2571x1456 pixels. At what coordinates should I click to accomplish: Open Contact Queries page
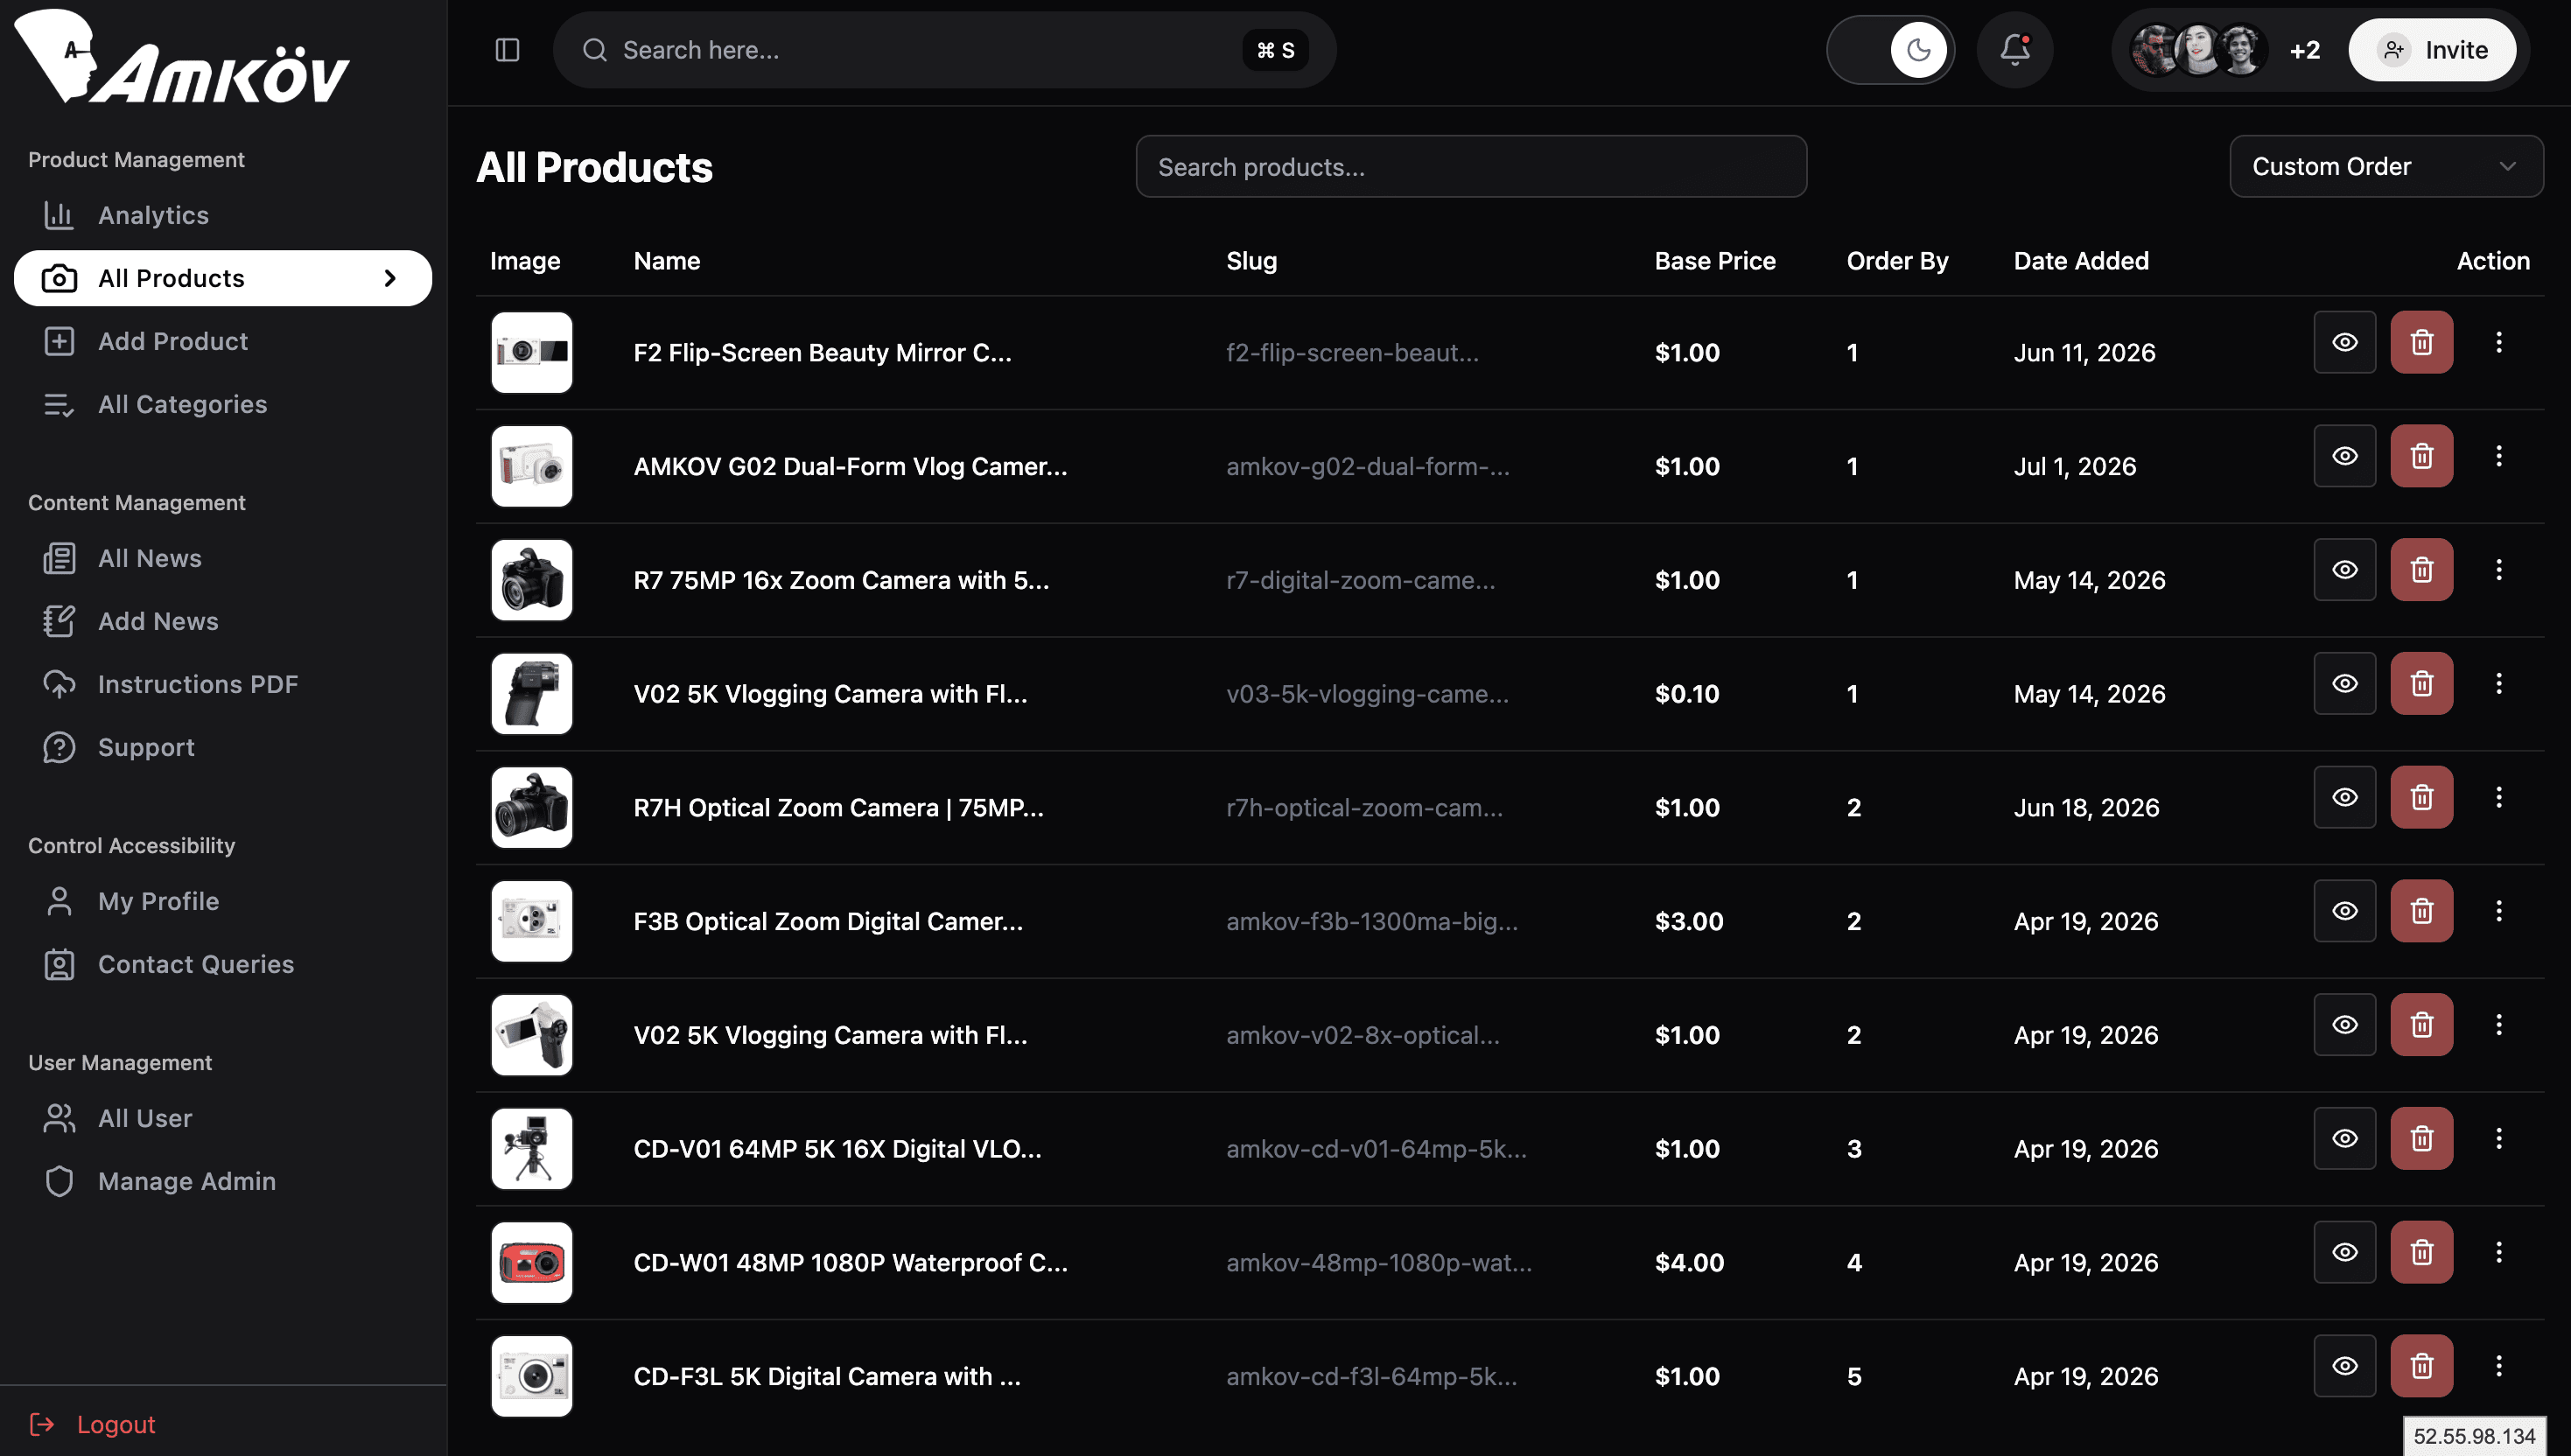pos(223,964)
